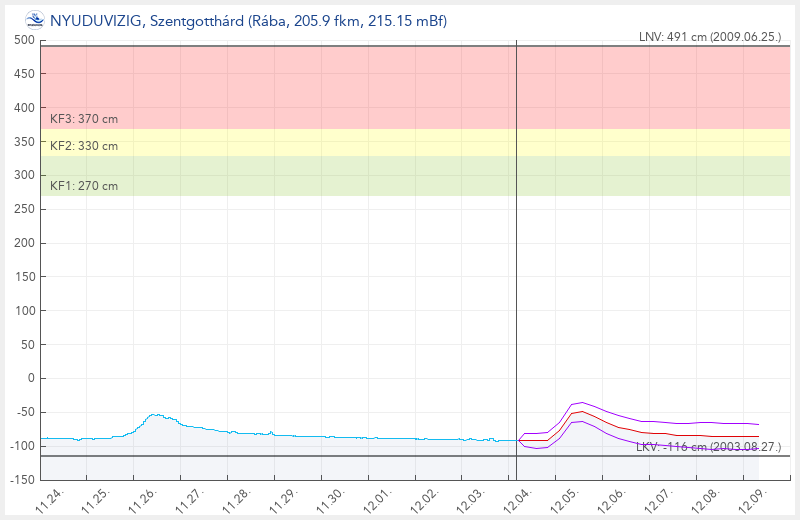The width and height of the screenshot is (800, 520).
Task: Click the red third-degree alert zone
Action: coord(300,85)
